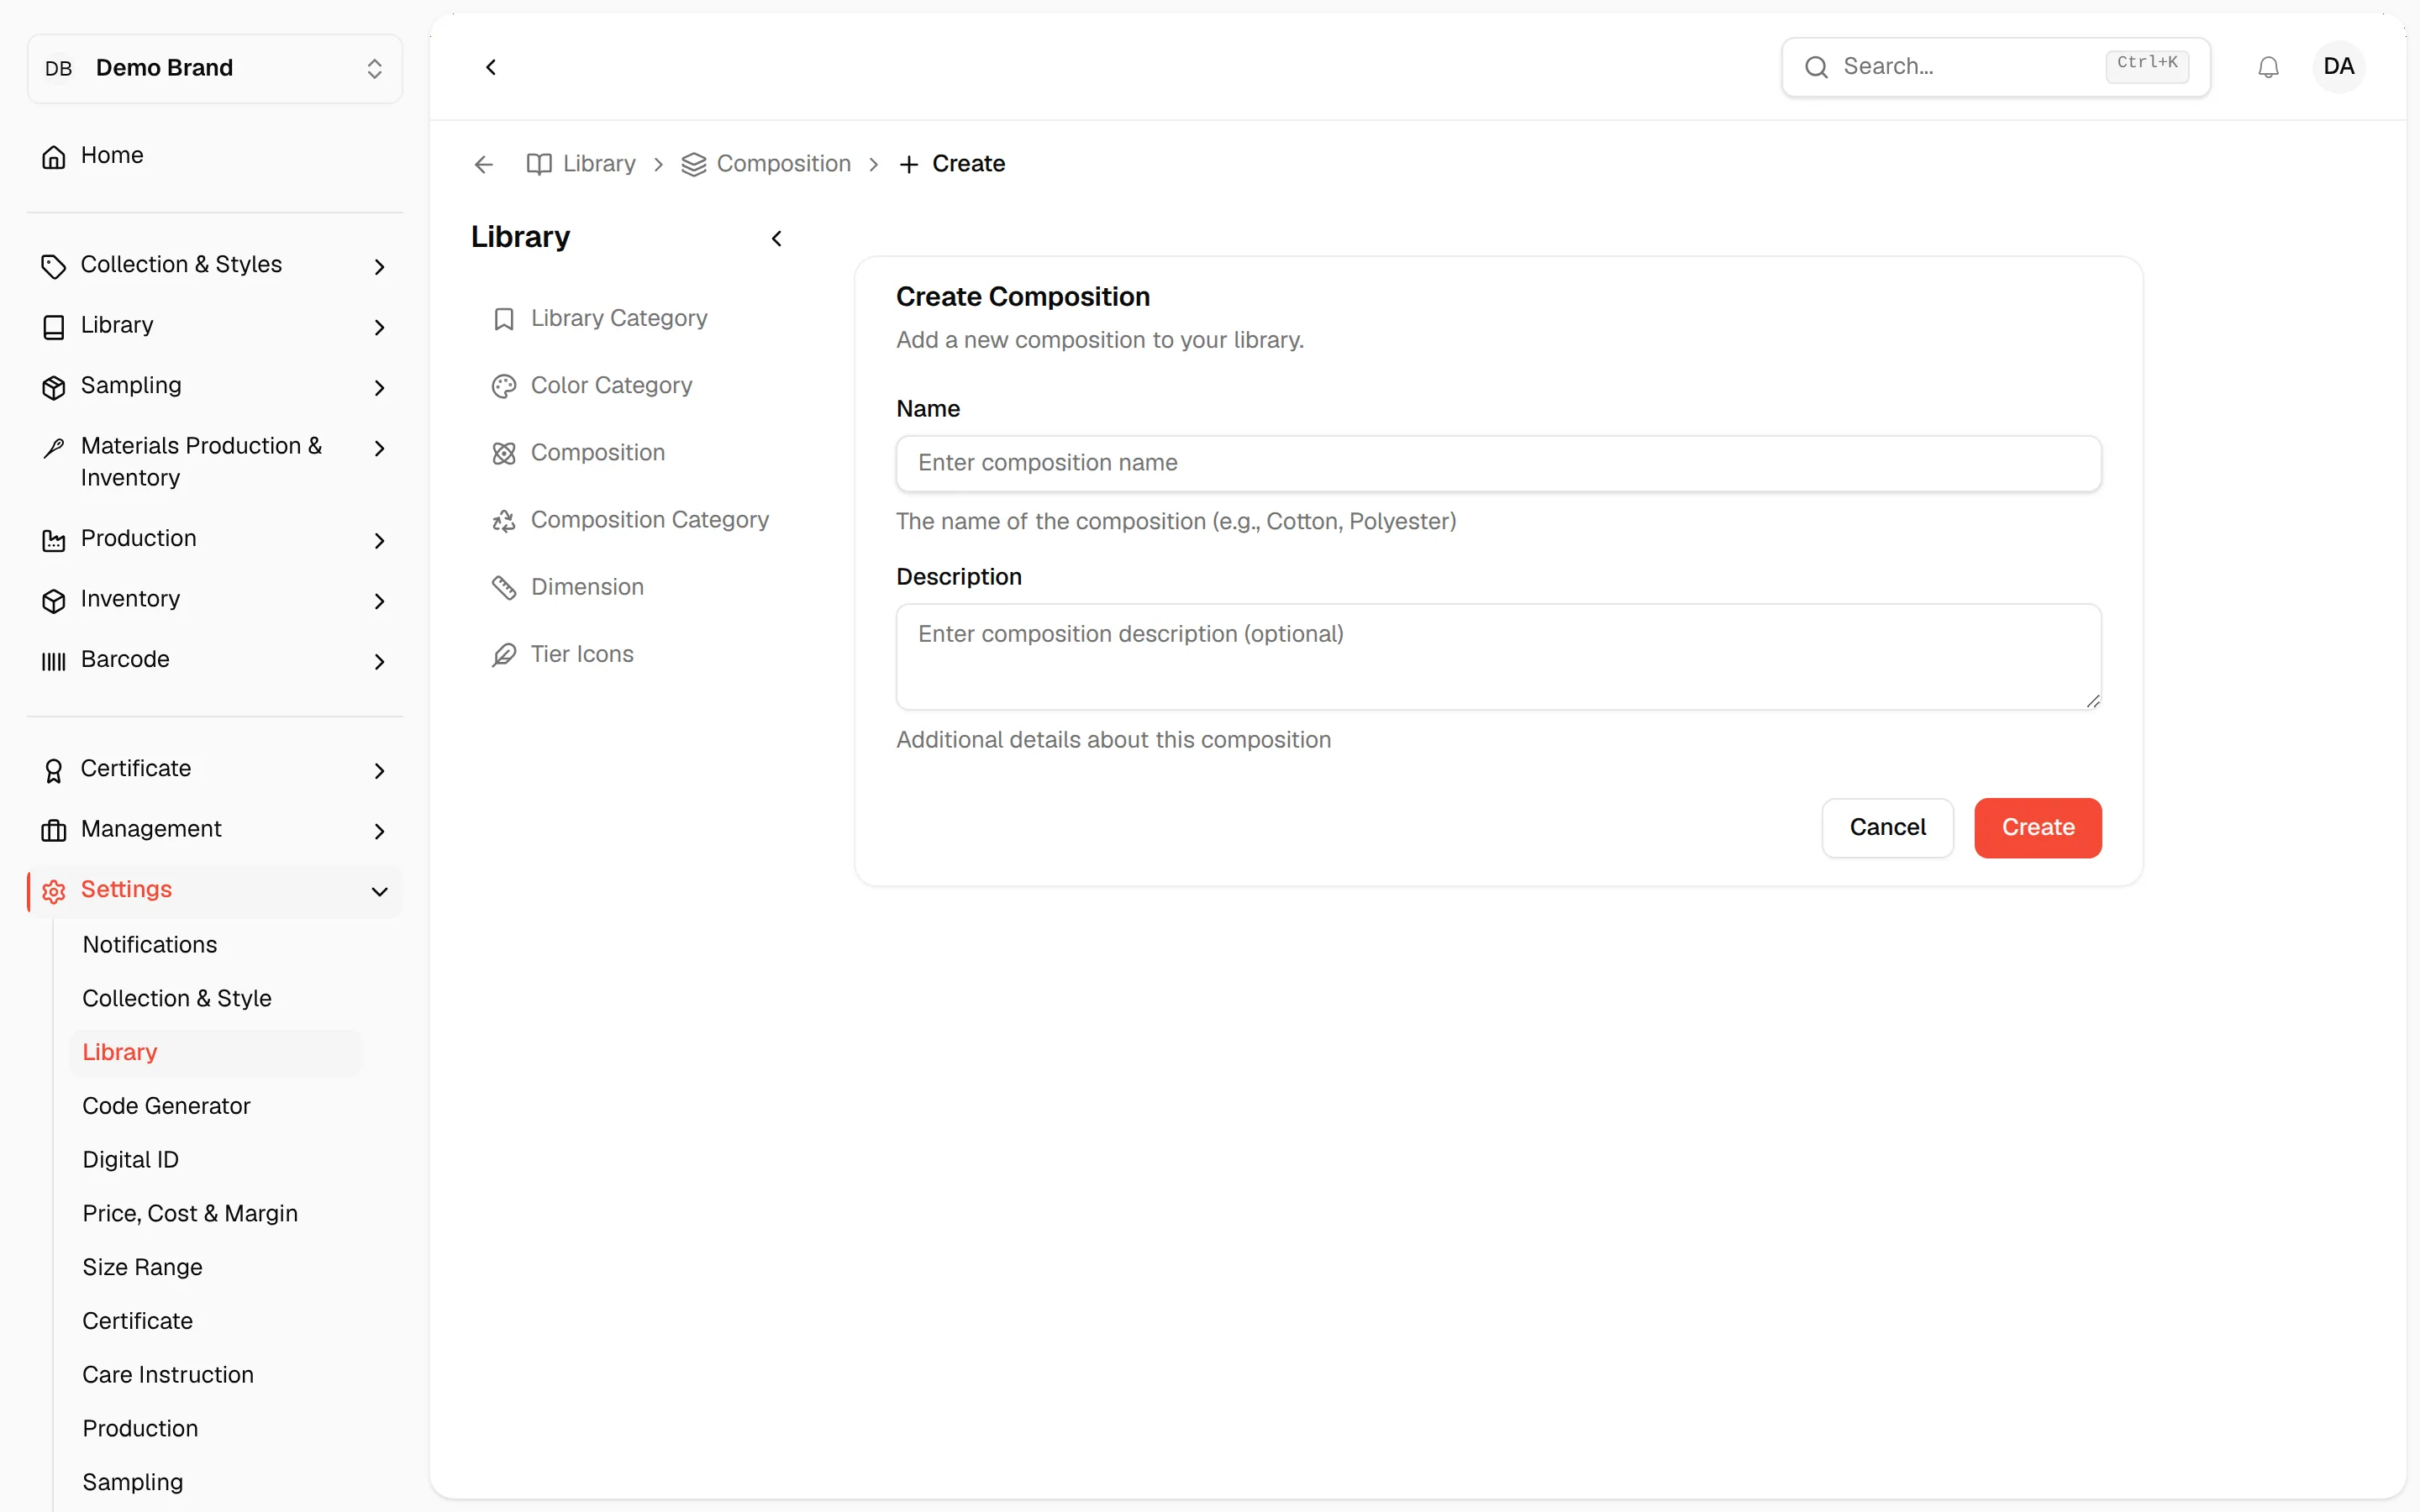Click the Certificate ribbon icon in sidebar

click(54, 770)
